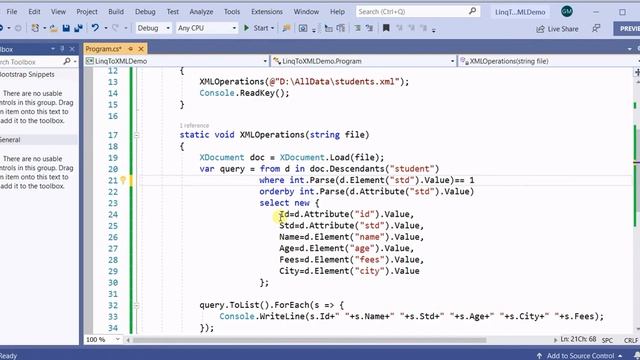This screenshot has height=360, width=640.
Task: Click the comment out lines icon
Action: click(357, 28)
